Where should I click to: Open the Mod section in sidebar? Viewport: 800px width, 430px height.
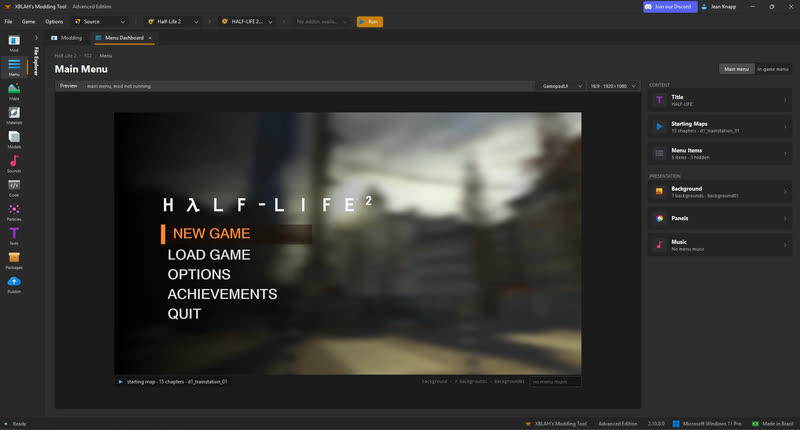pos(14,42)
